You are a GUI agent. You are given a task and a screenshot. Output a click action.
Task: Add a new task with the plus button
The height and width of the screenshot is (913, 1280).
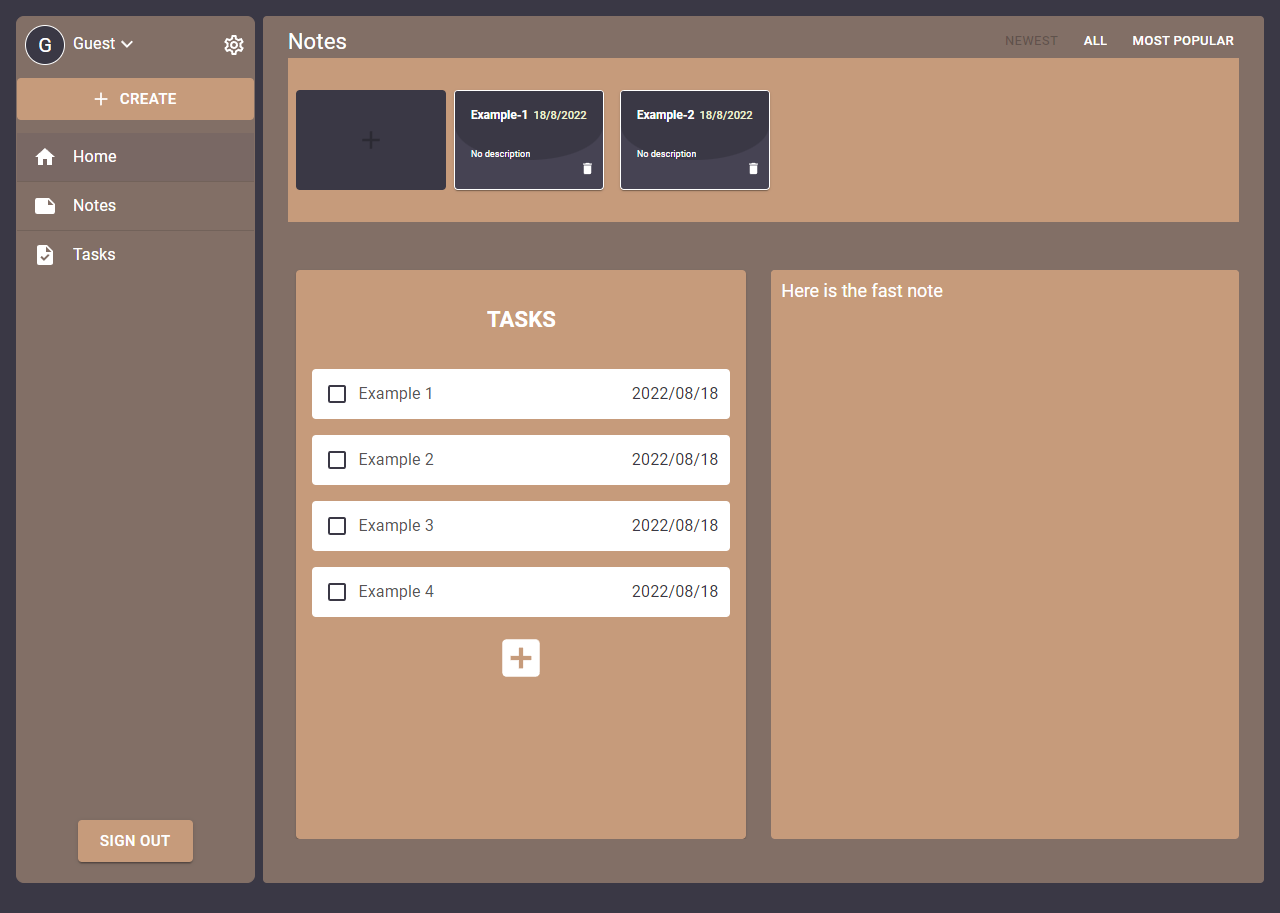coord(520,657)
